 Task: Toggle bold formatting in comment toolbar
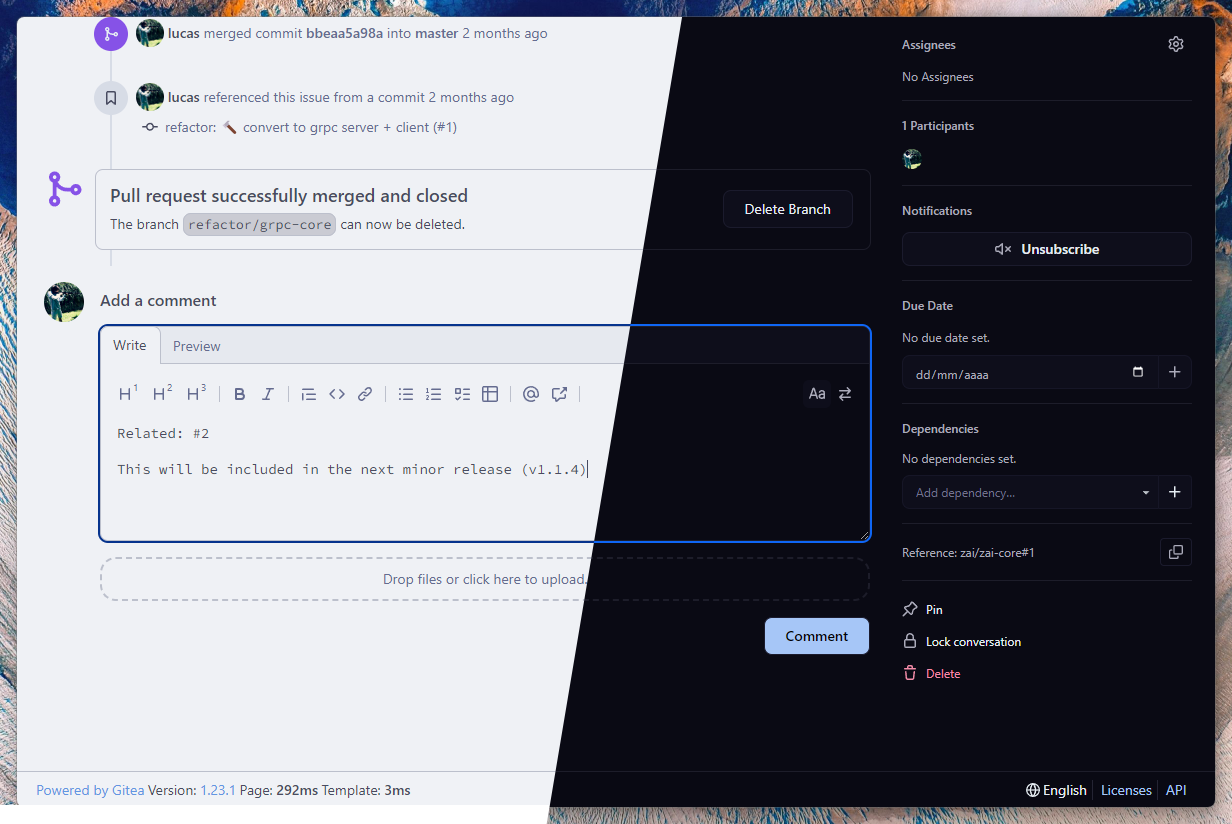240,394
